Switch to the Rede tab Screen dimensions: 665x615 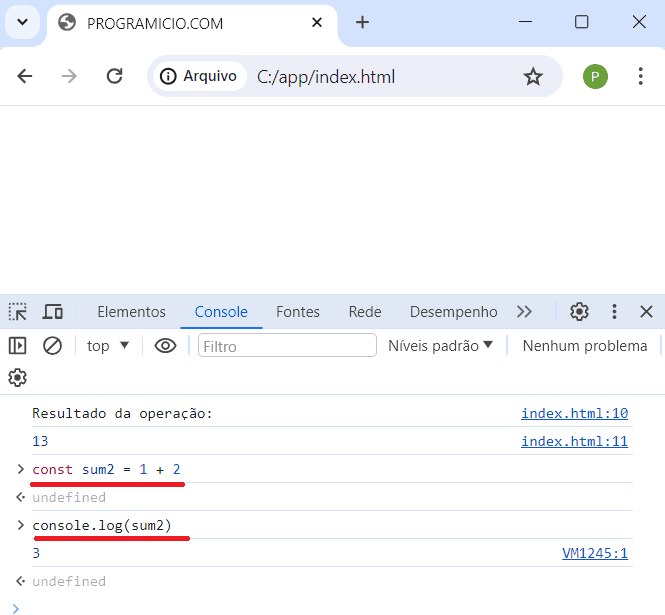pos(365,312)
